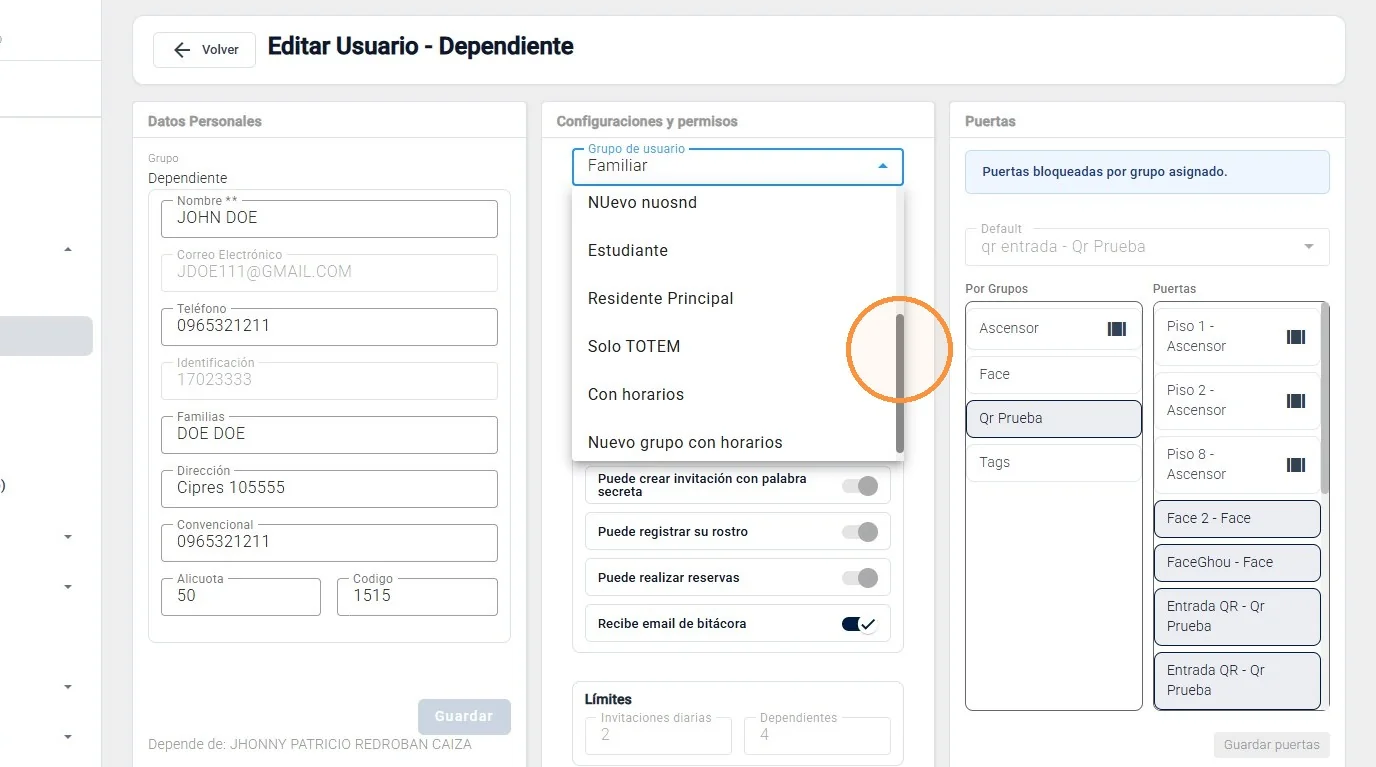Toggle Puede crear invitación con palabra secreta

(x=860, y=486)
